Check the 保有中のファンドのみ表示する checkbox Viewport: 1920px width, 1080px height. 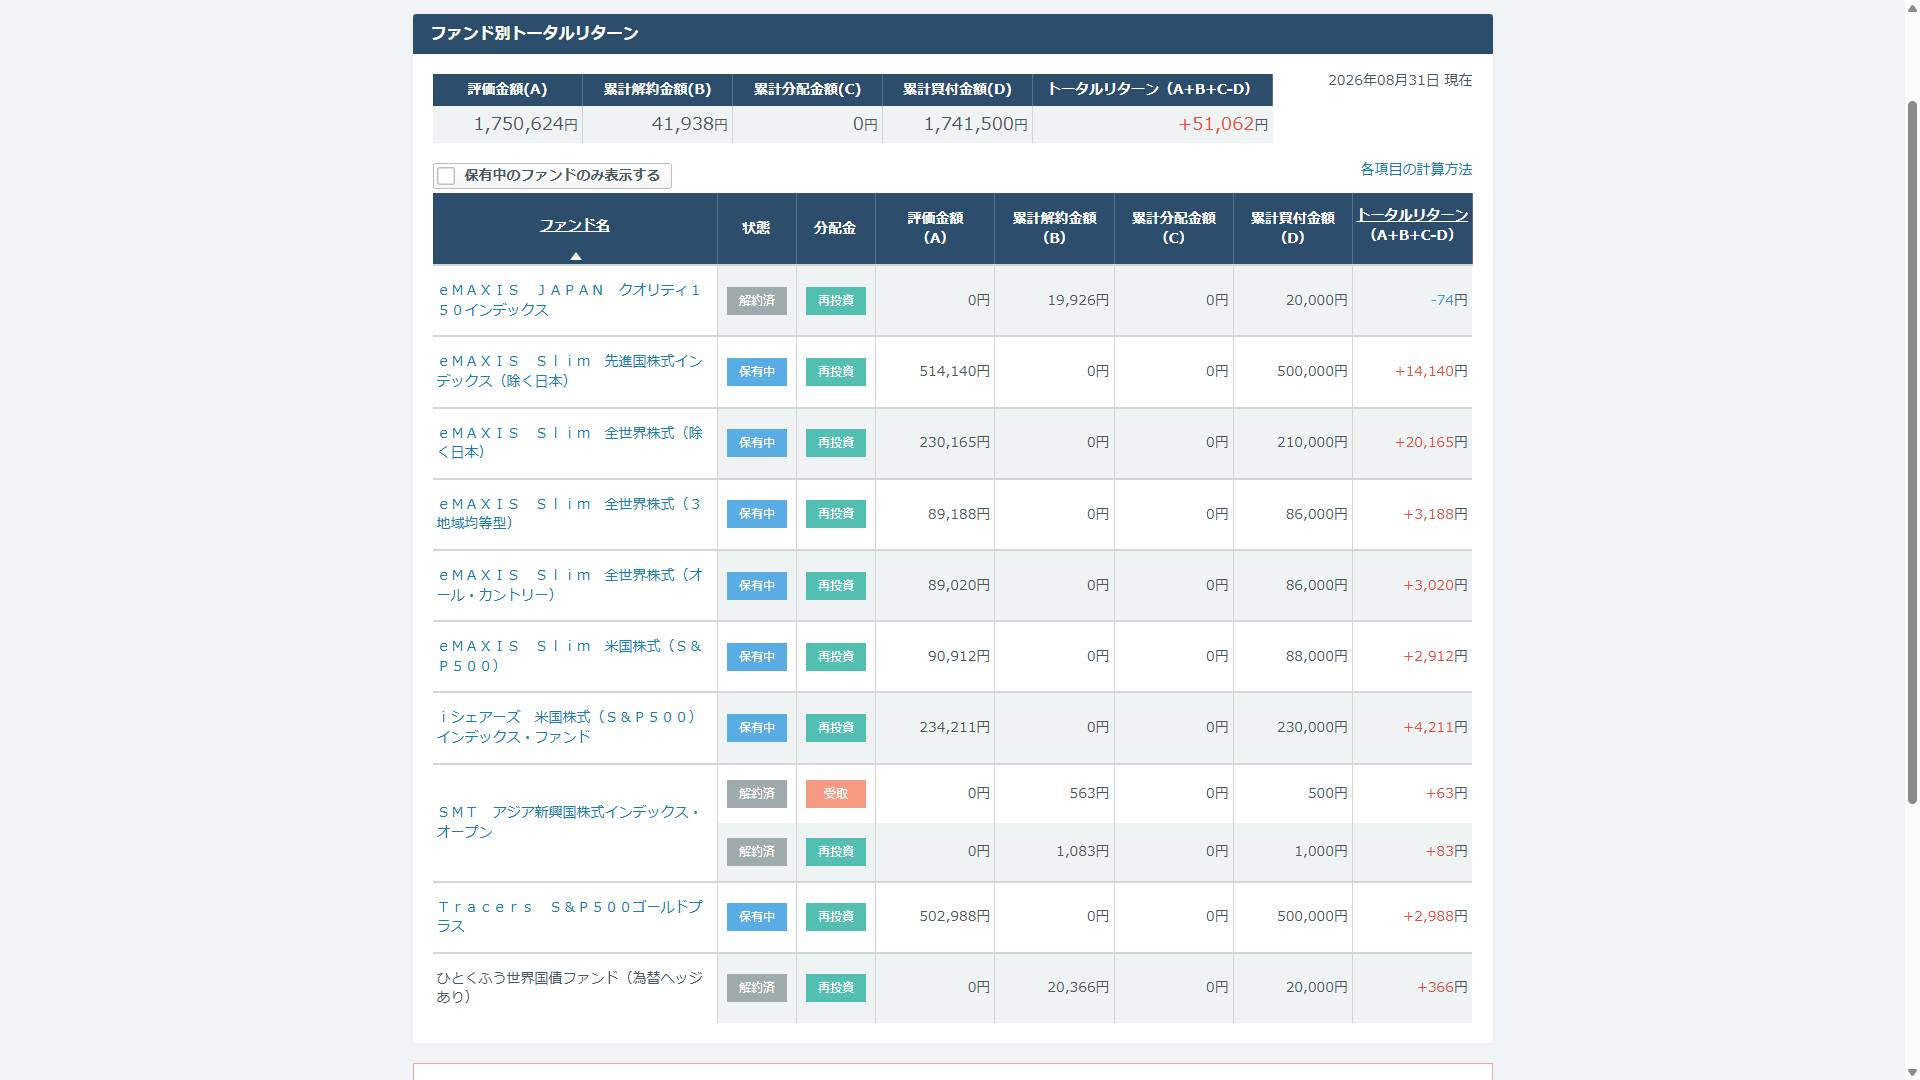pyautogui.click(x=446, y=176)
